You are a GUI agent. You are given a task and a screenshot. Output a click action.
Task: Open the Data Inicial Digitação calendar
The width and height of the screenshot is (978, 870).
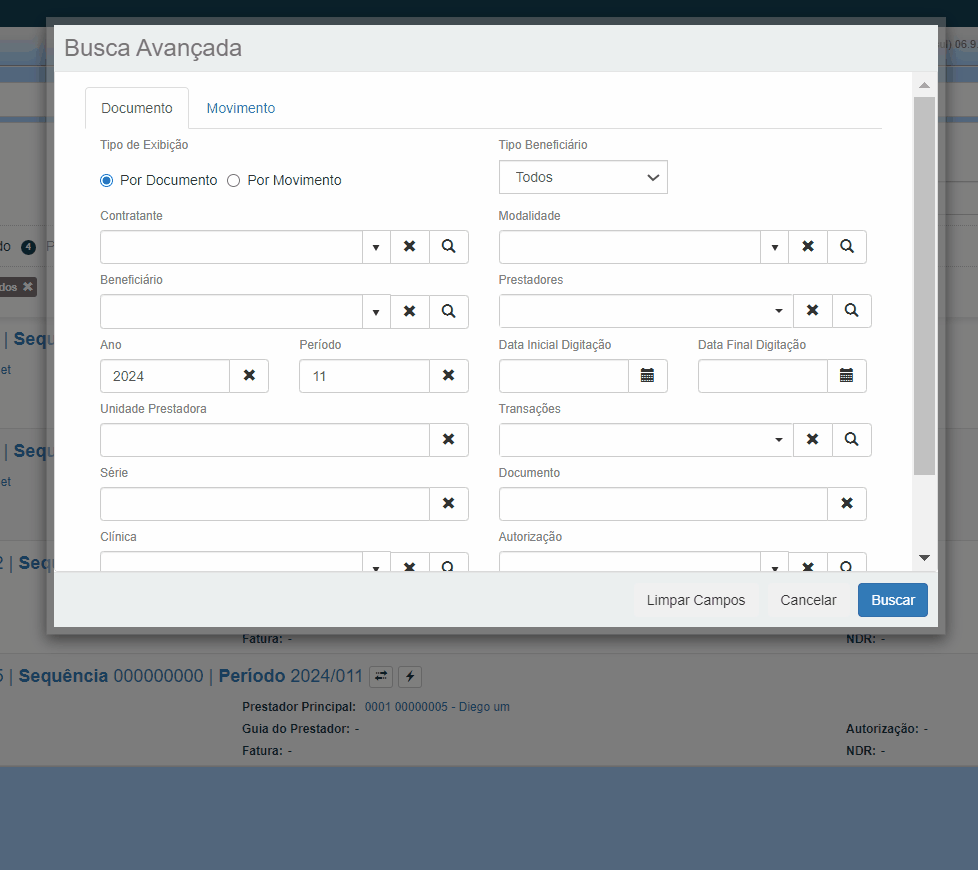click(x=647, y=376)
